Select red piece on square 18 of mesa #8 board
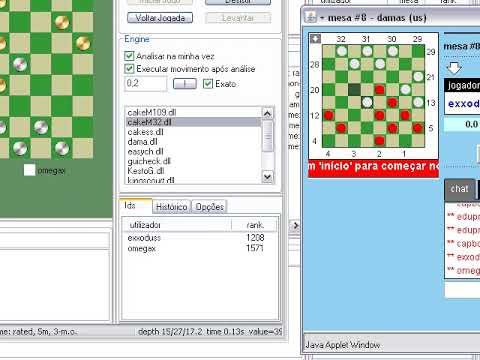 [380, 89]
